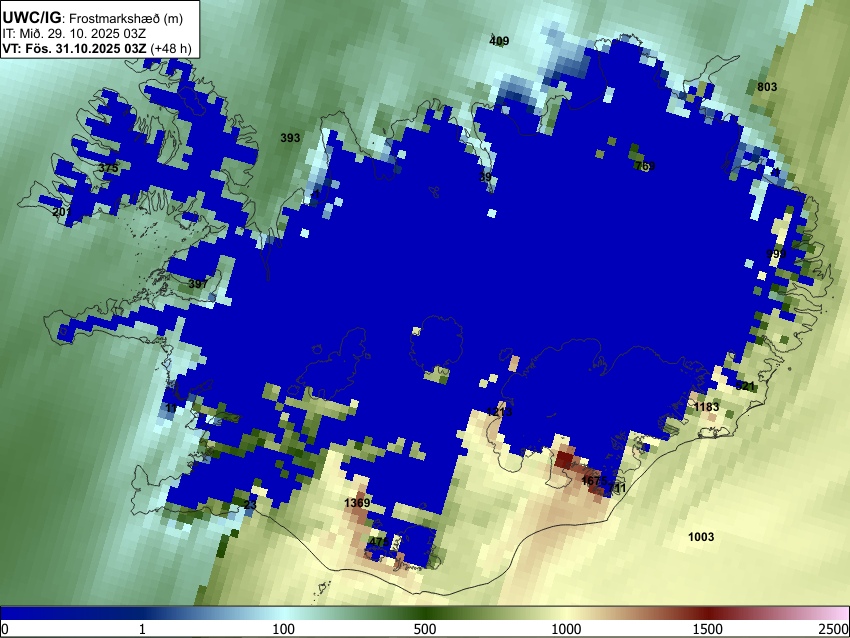Click the 0 label on the color scale
850x638 pixels.
click(5, 629)
